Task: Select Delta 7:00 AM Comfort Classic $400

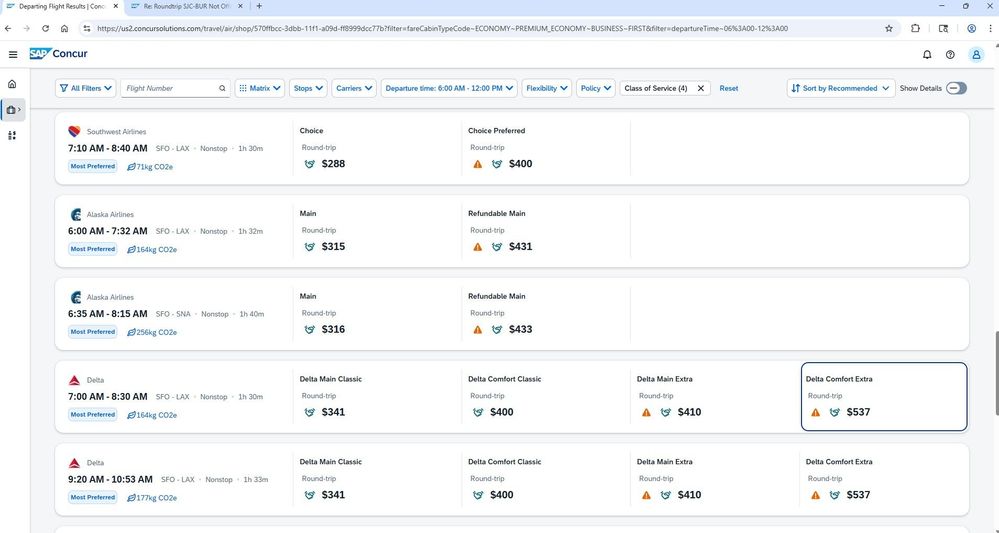Action: [x=546, y=397]
